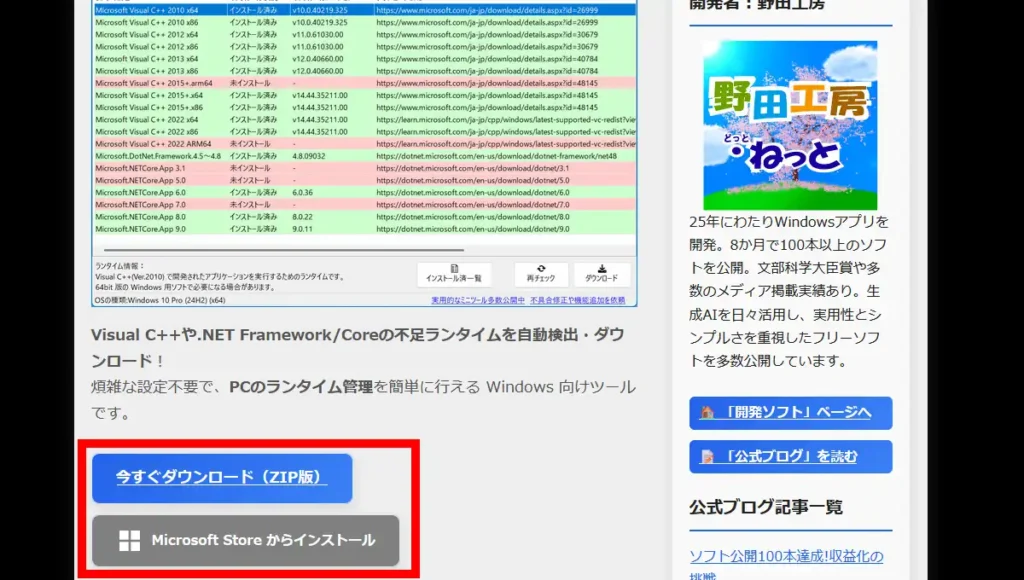
Task: Click the 再チェック button to recheck runtimes
Action: pos(543,275)
